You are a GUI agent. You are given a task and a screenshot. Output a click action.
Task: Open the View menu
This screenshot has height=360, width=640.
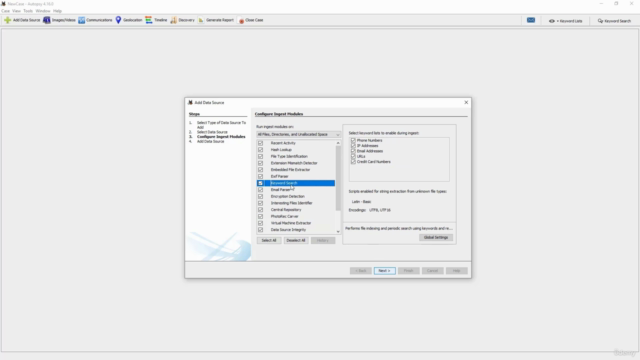coord(16,11)
